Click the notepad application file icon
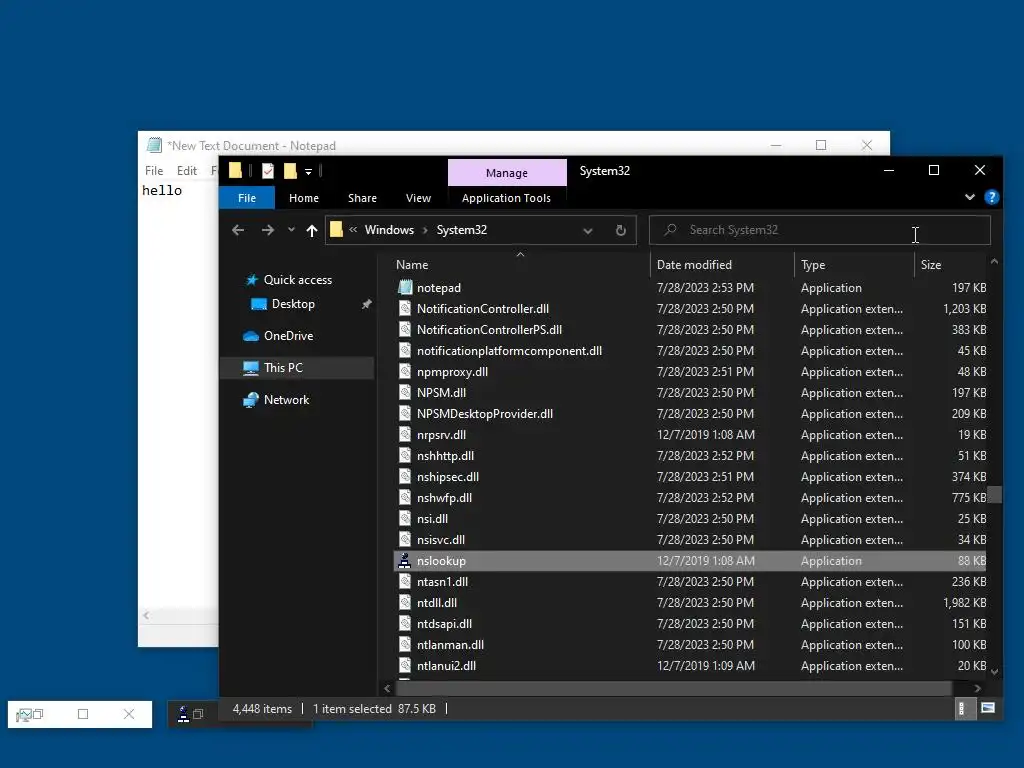 coord(405,287)
